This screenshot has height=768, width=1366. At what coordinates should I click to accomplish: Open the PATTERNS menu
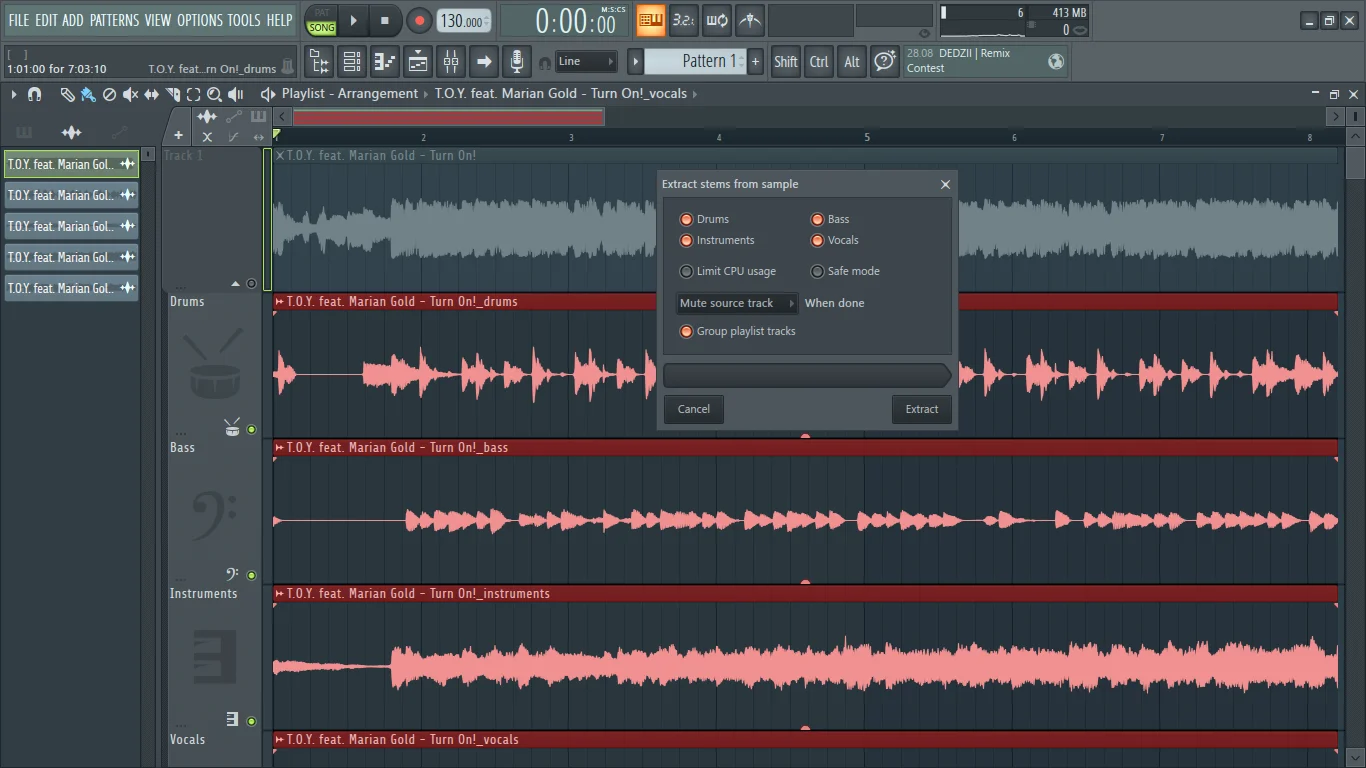[114, 20]
